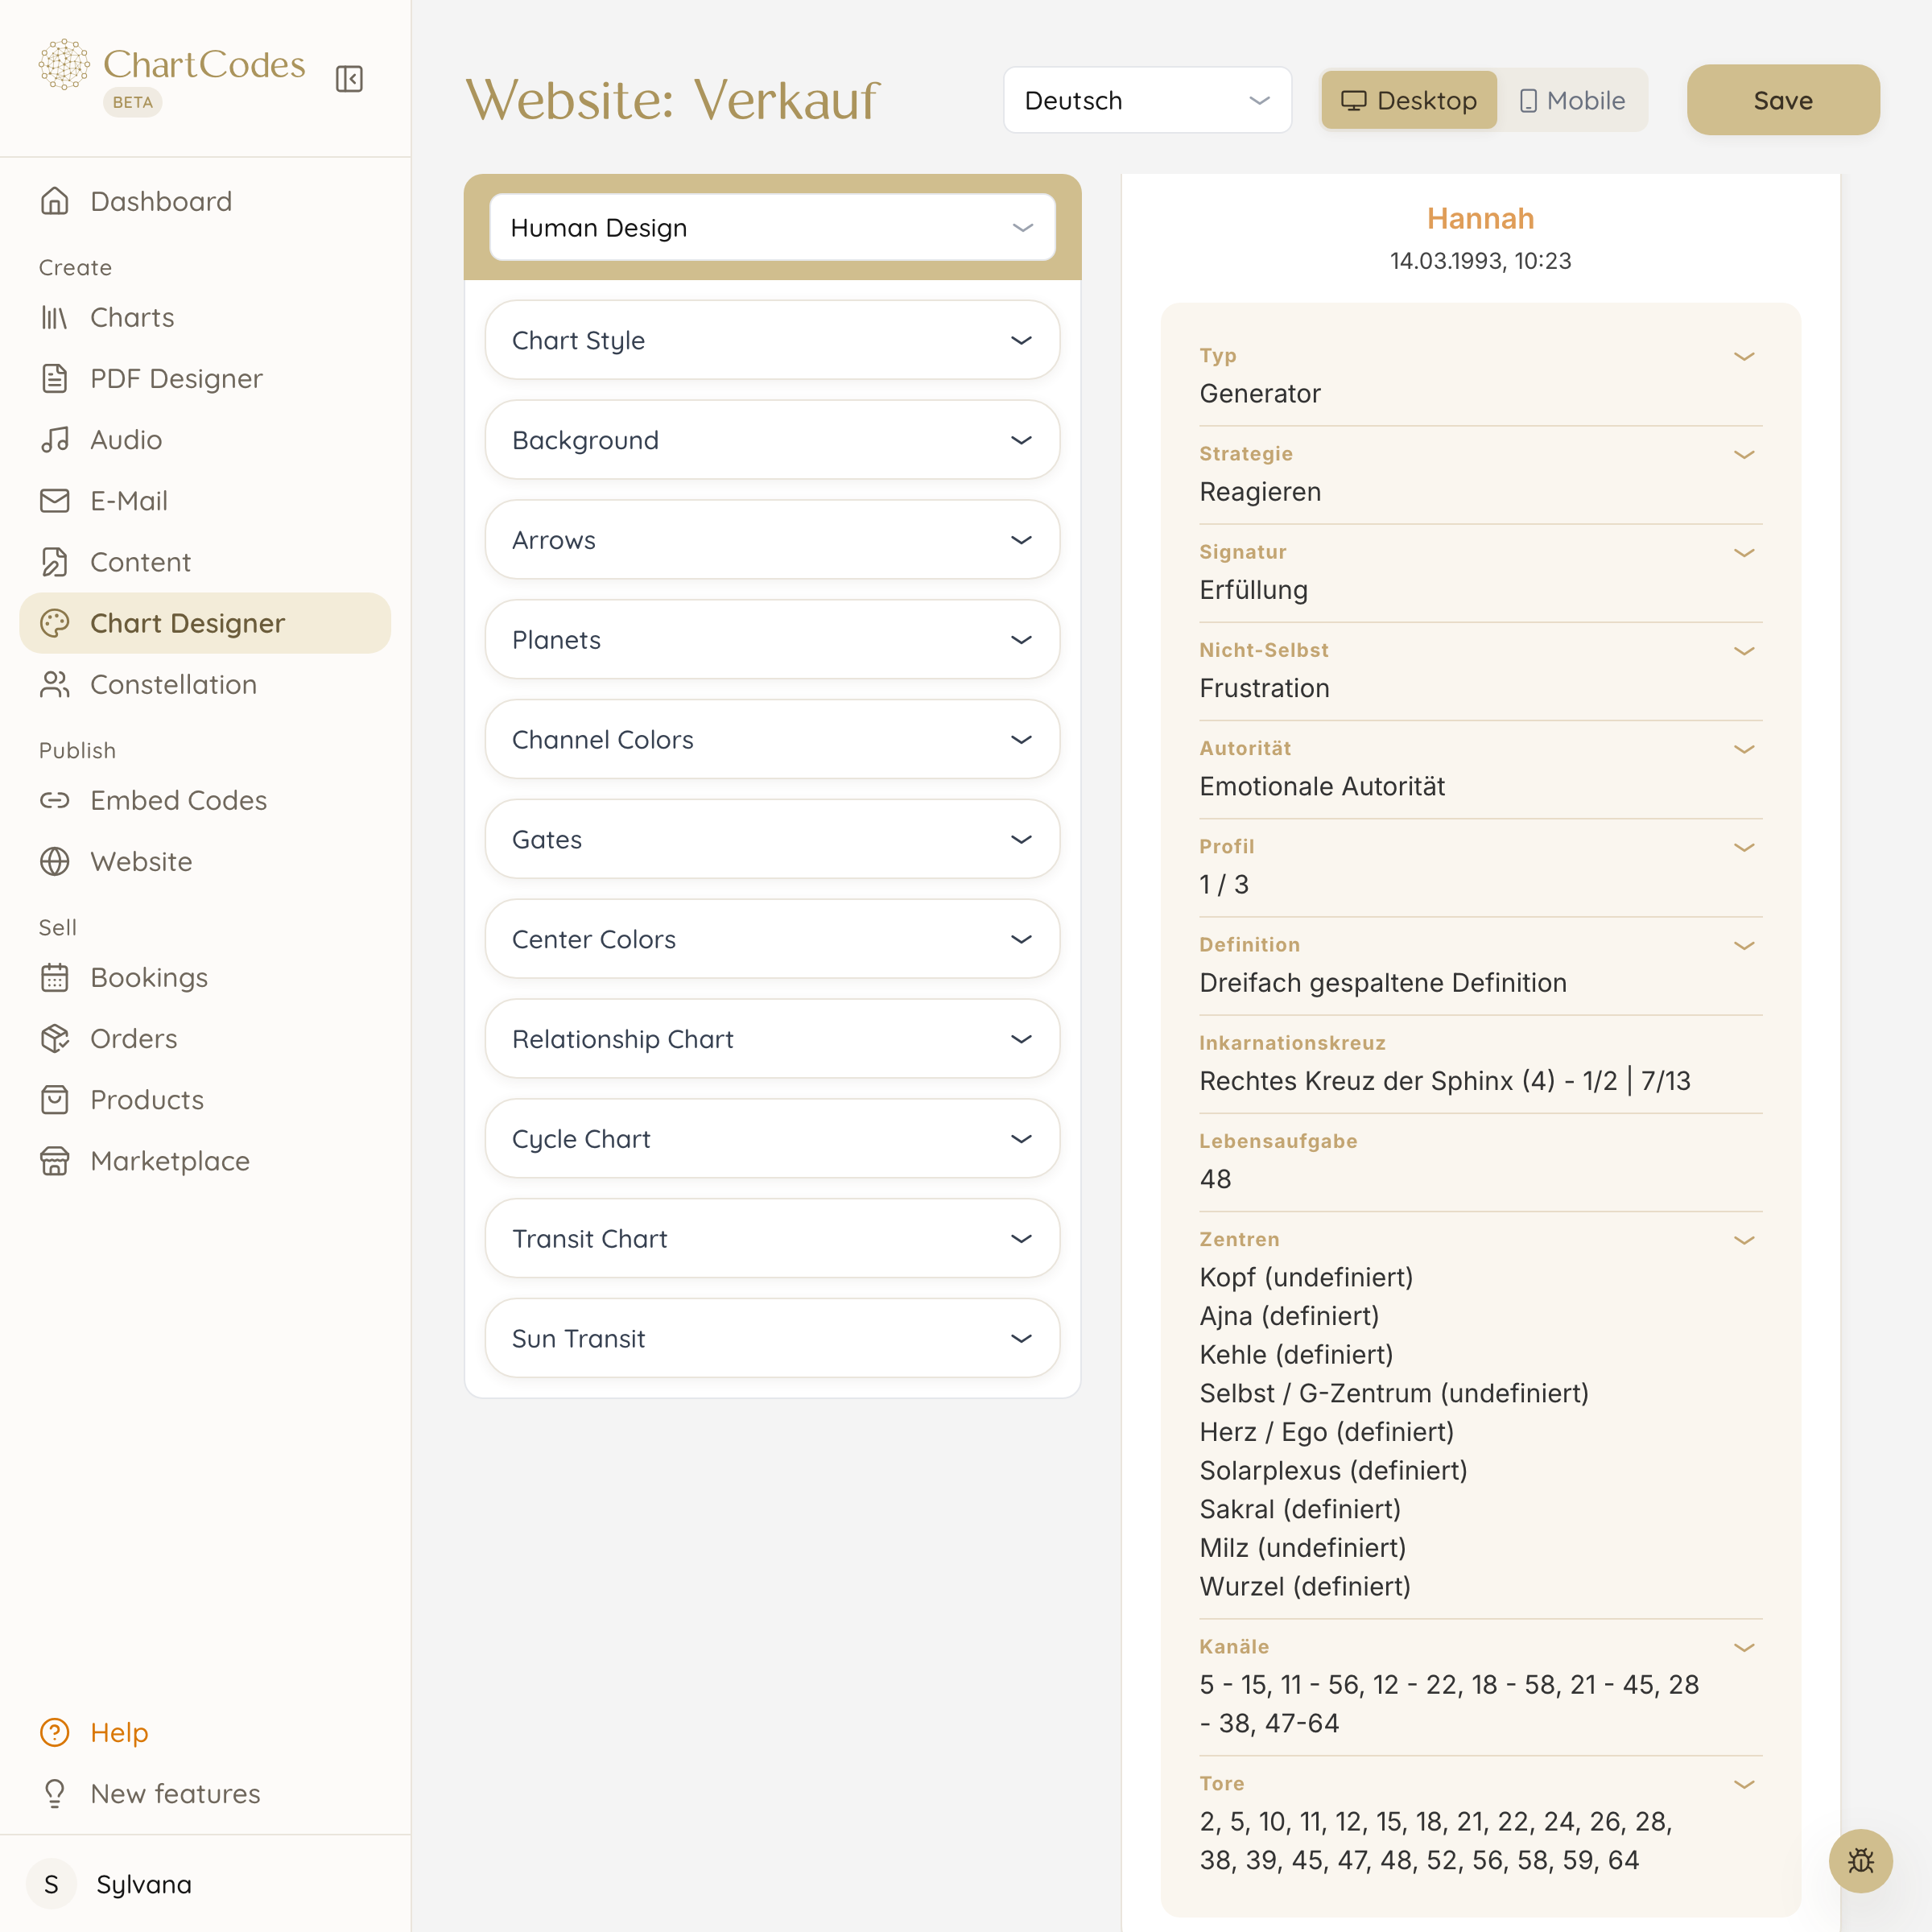Click the Charts library icon
Image resolution: width=1932 pixels, height=1932 pixels.
[55, 317]
